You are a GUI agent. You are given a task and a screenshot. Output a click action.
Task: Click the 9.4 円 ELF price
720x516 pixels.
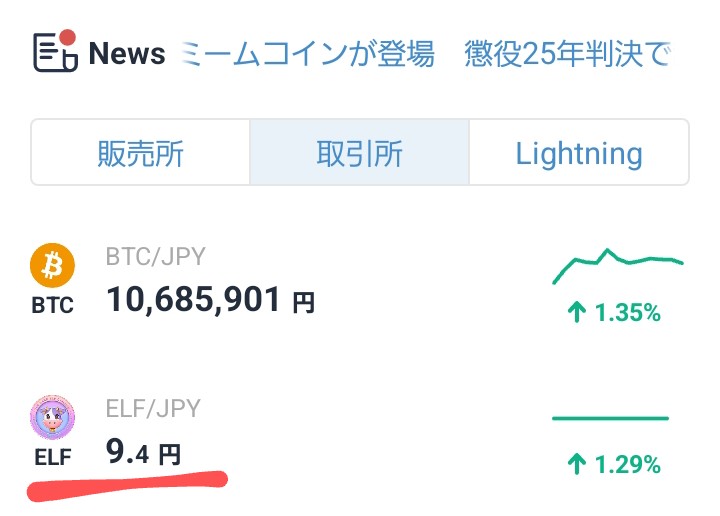click(x=143, y=452)
